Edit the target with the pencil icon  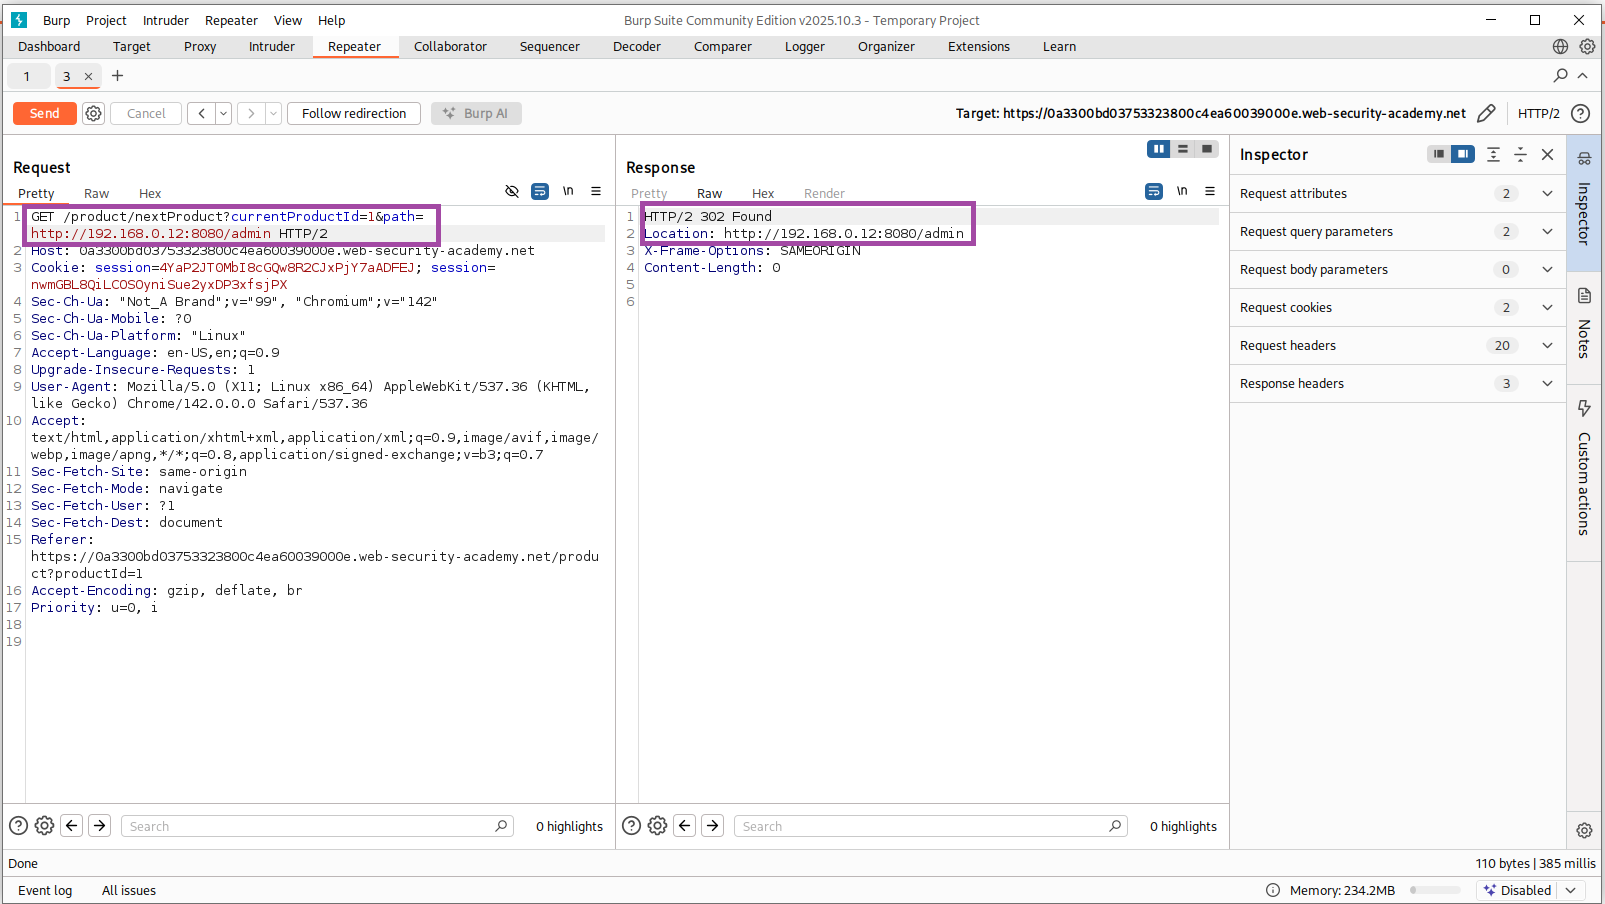click(x=1486, y=114)
